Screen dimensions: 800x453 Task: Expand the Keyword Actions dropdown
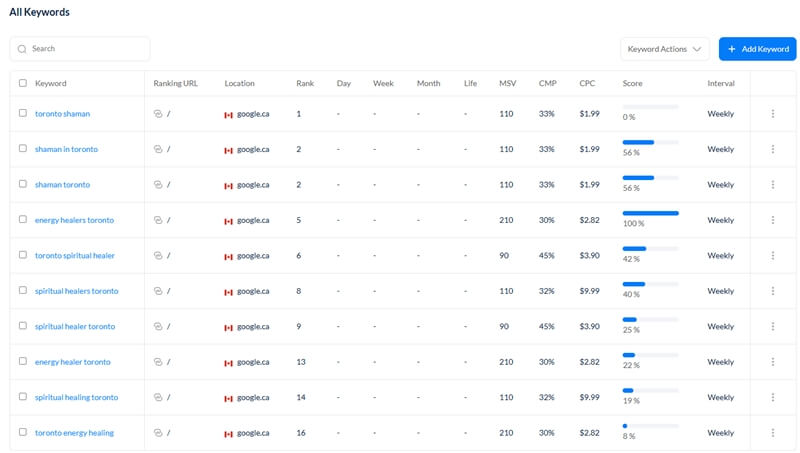point(665,49)
